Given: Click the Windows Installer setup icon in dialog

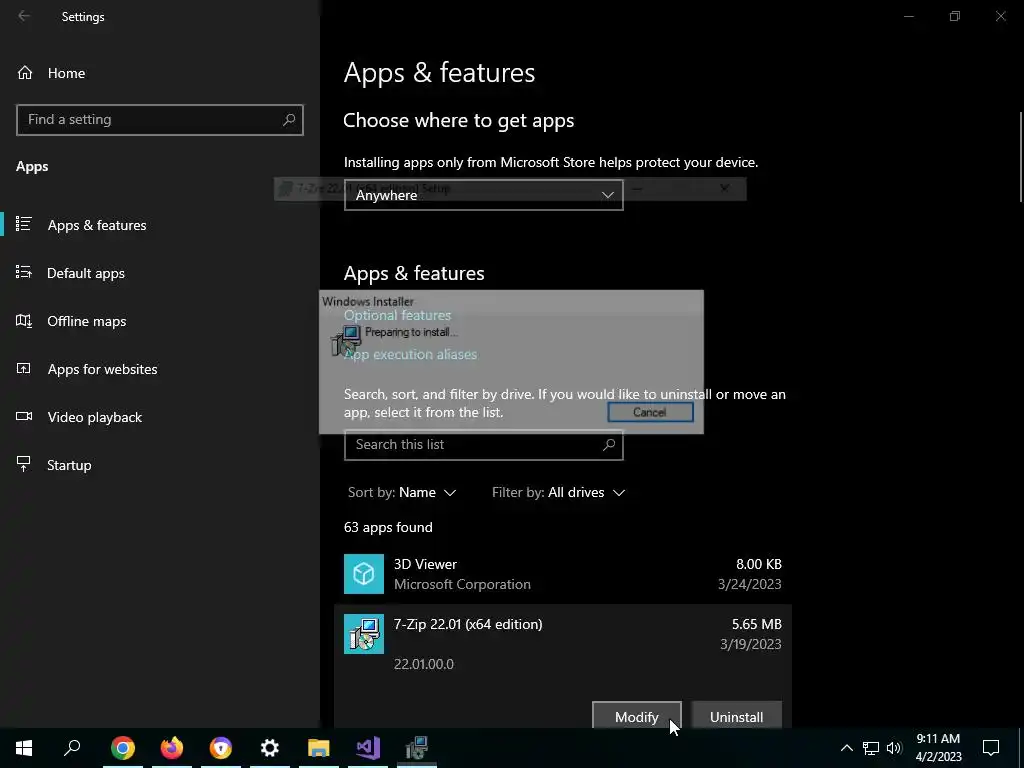Looking at the screenshot, I should pyautogui.click(x=347, y=340).
